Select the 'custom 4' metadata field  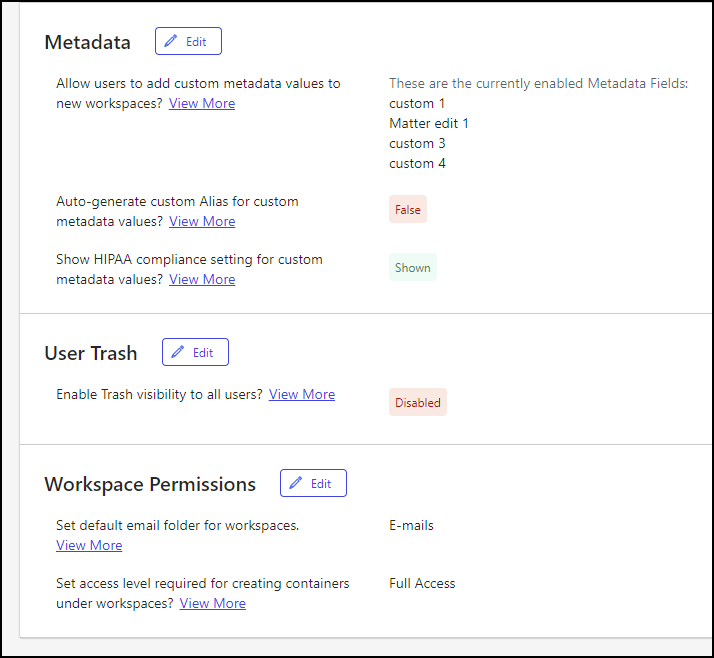pos(417,163)
